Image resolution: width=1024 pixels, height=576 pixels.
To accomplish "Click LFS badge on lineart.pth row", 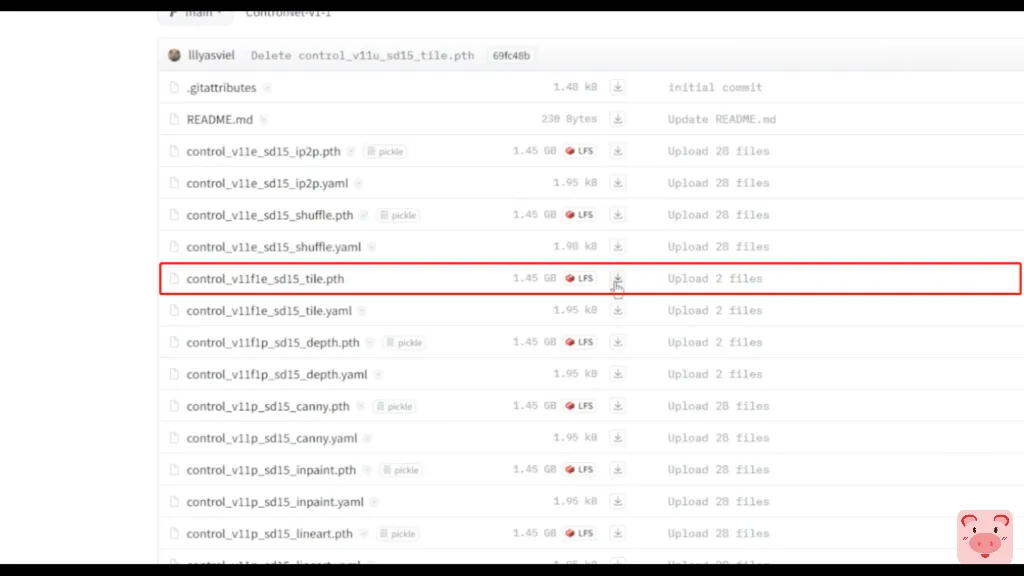I will pos(579,534).
